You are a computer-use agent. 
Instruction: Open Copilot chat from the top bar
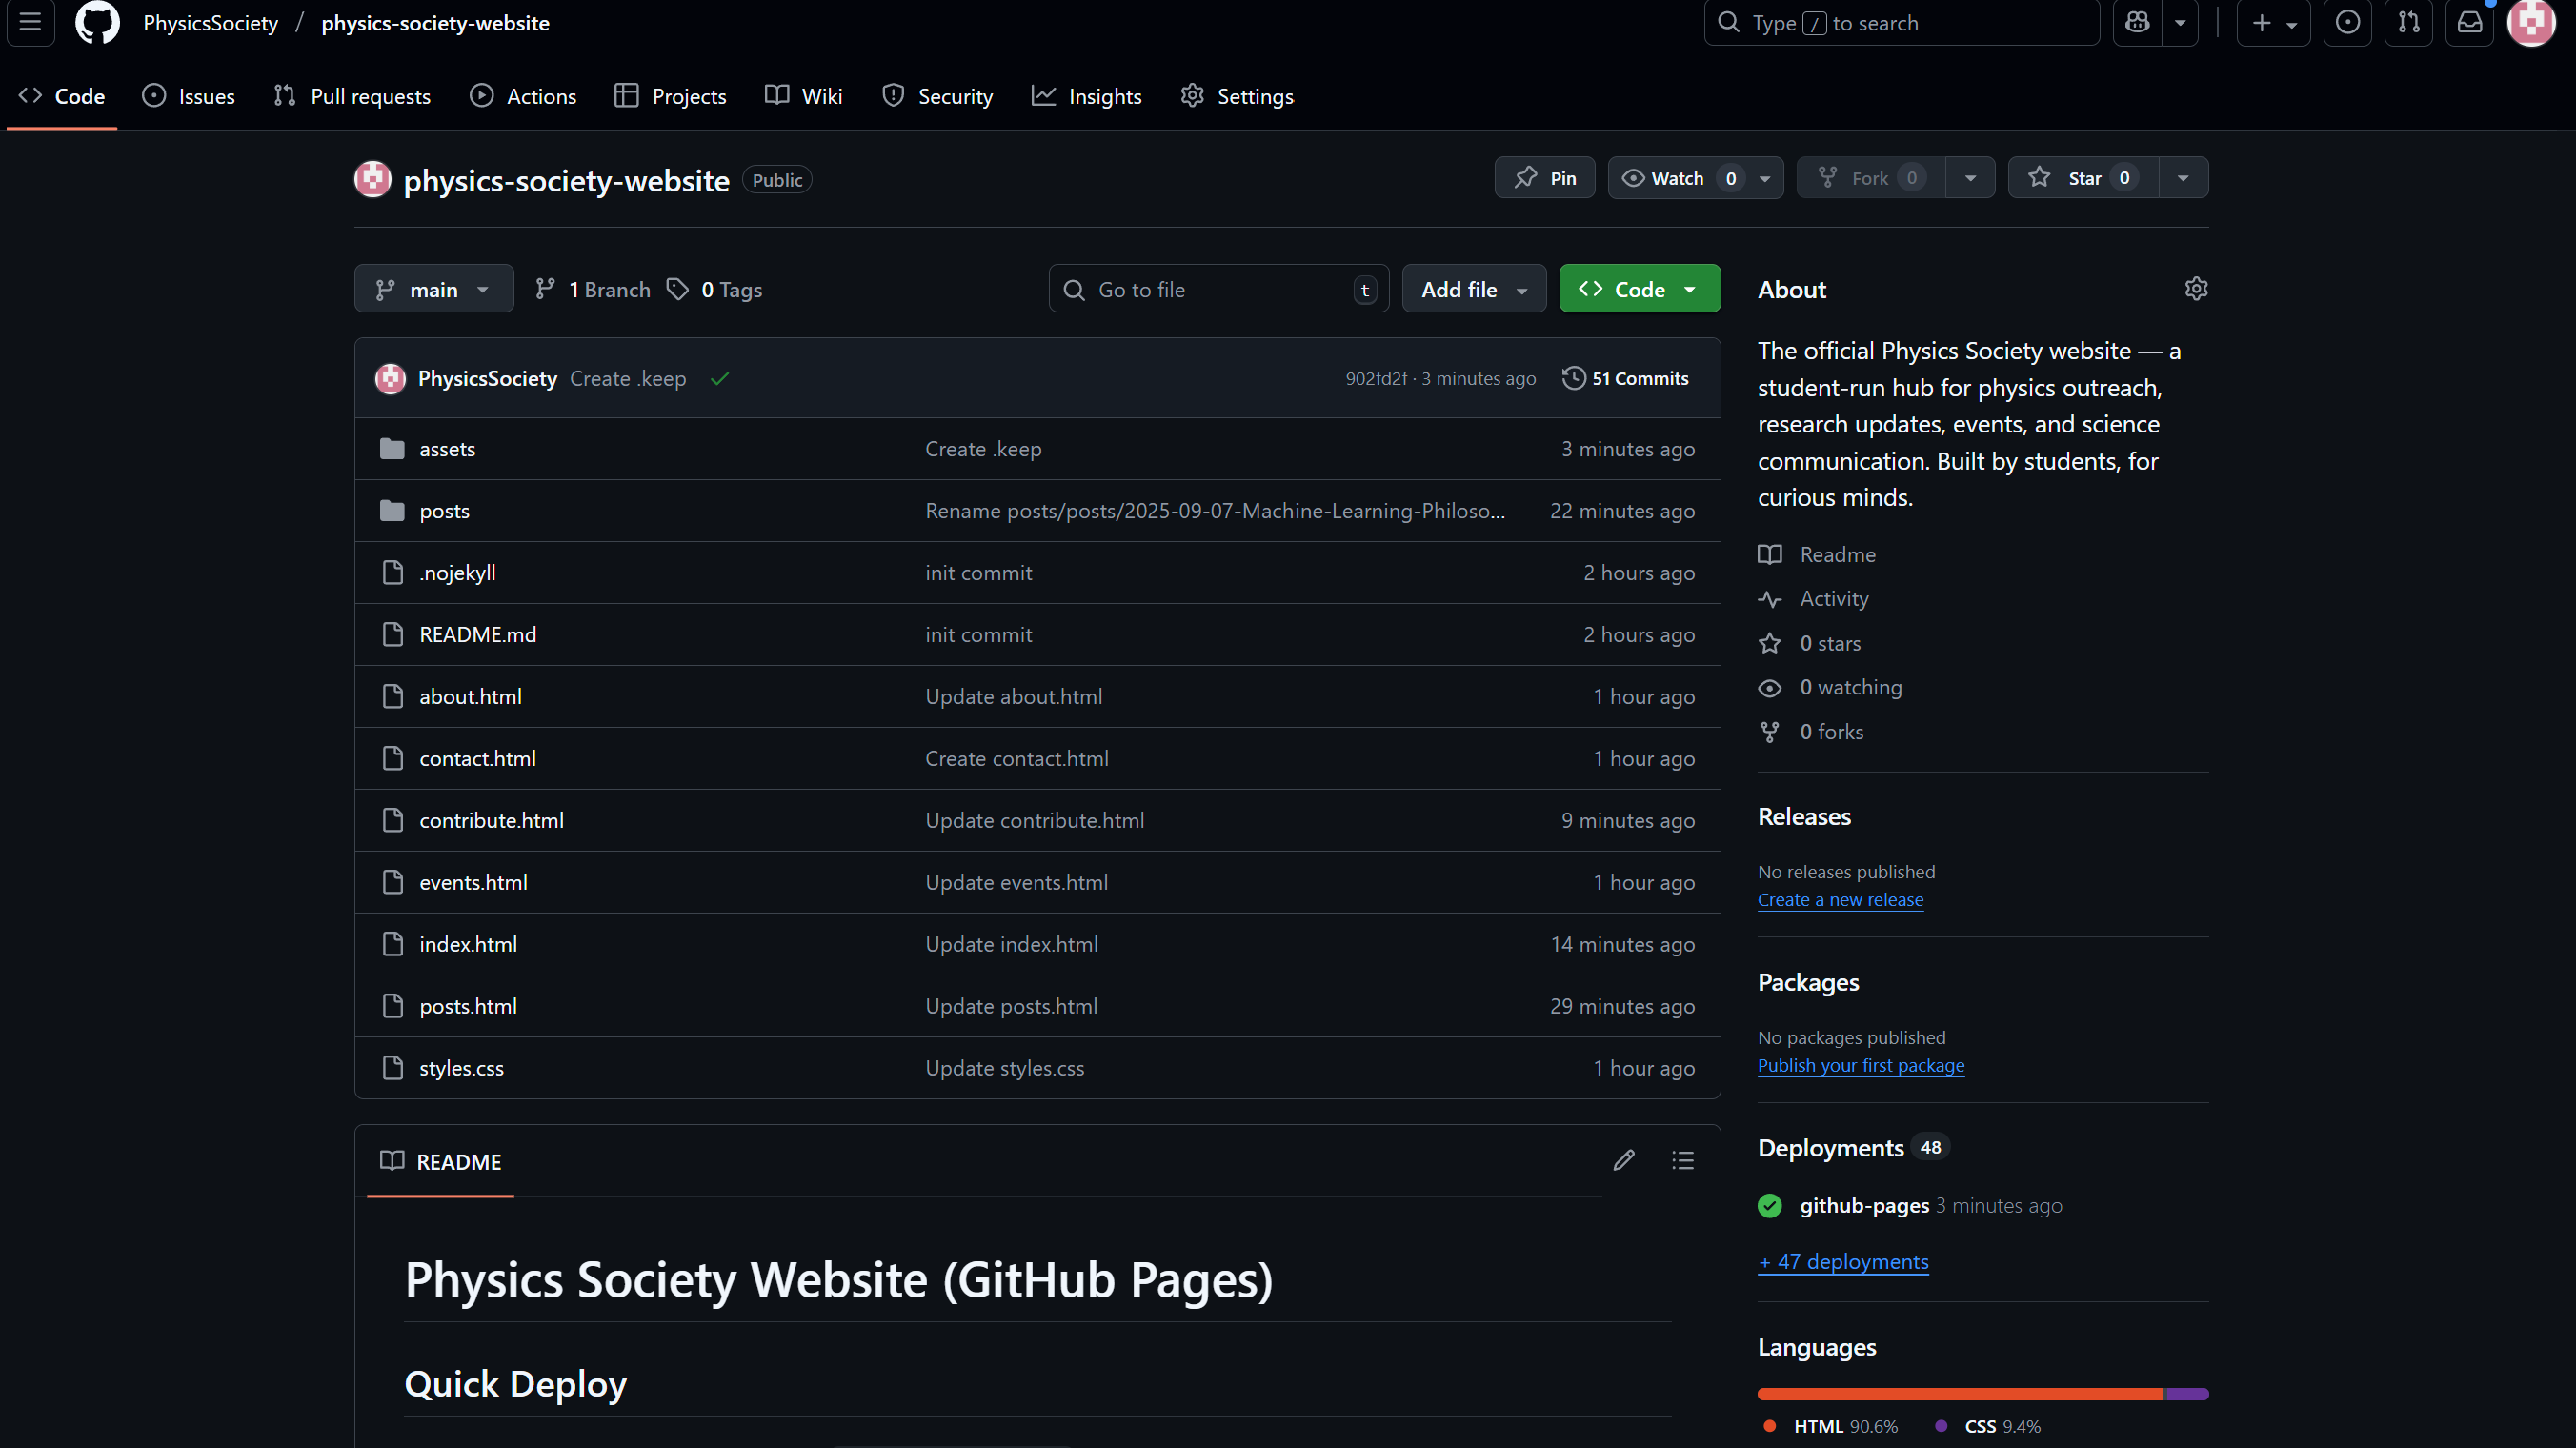2136,22
